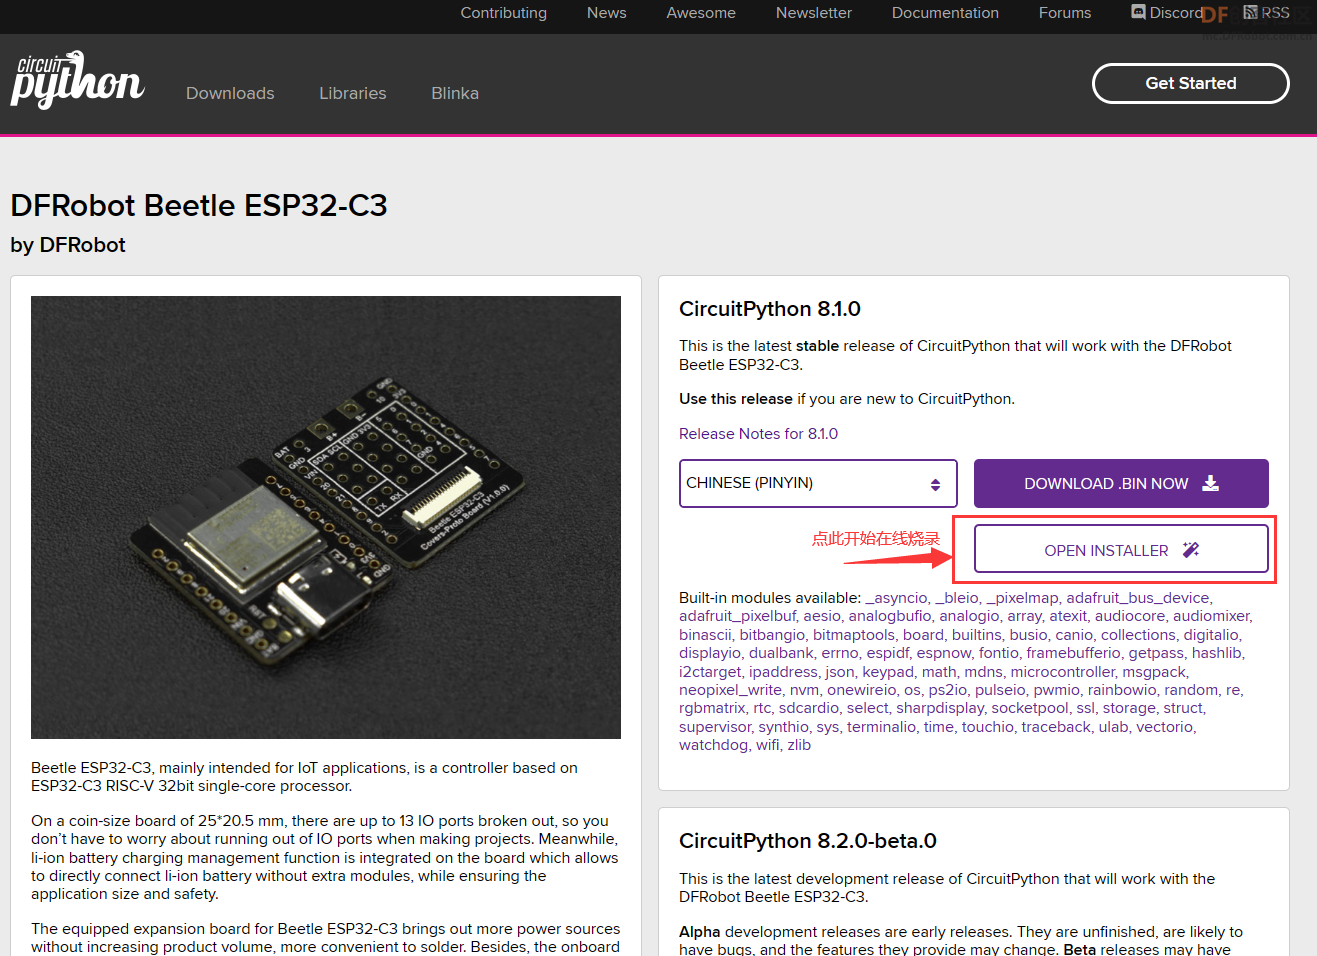Open the _asyncio module link
This screenshot has width=1317, height=956.
tap(896, 598)
